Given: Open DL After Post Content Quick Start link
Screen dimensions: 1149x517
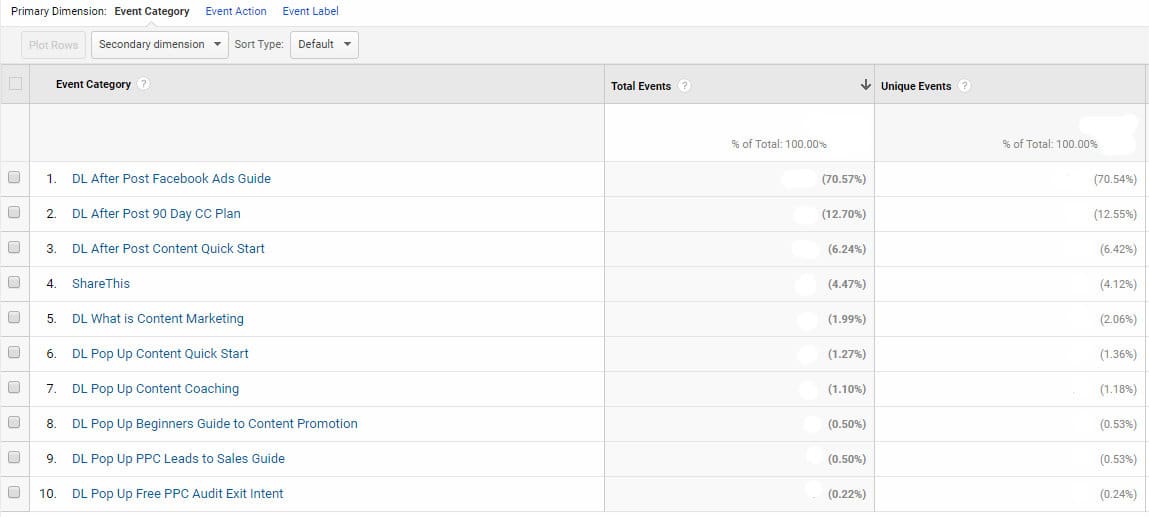Looking at the screenshot, I should (168, 248).
